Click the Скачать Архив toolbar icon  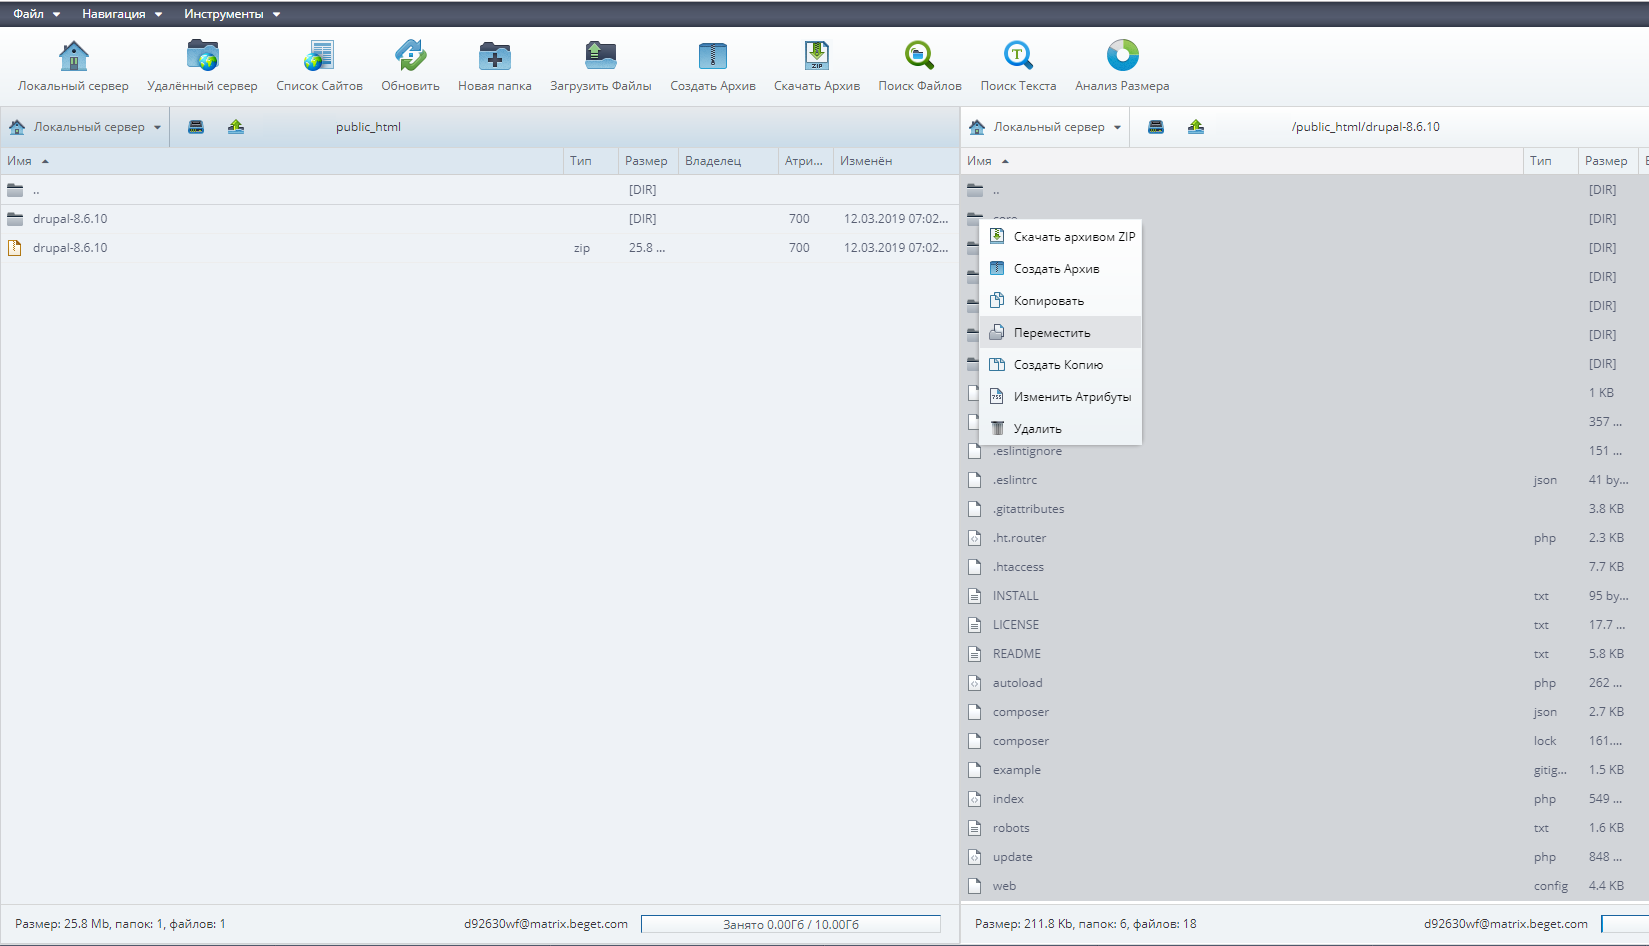pos(817,56)
